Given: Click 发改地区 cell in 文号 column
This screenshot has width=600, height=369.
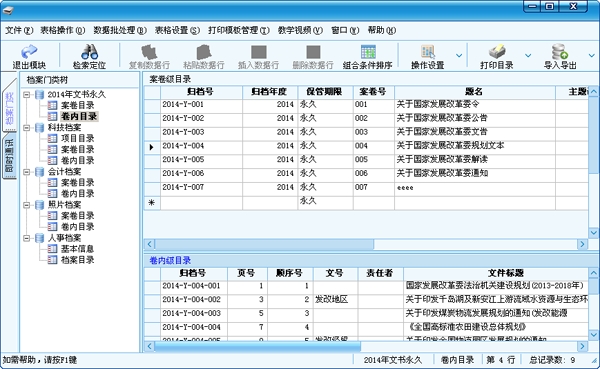Looking at the screenshot, I should (x=335, y=300).
